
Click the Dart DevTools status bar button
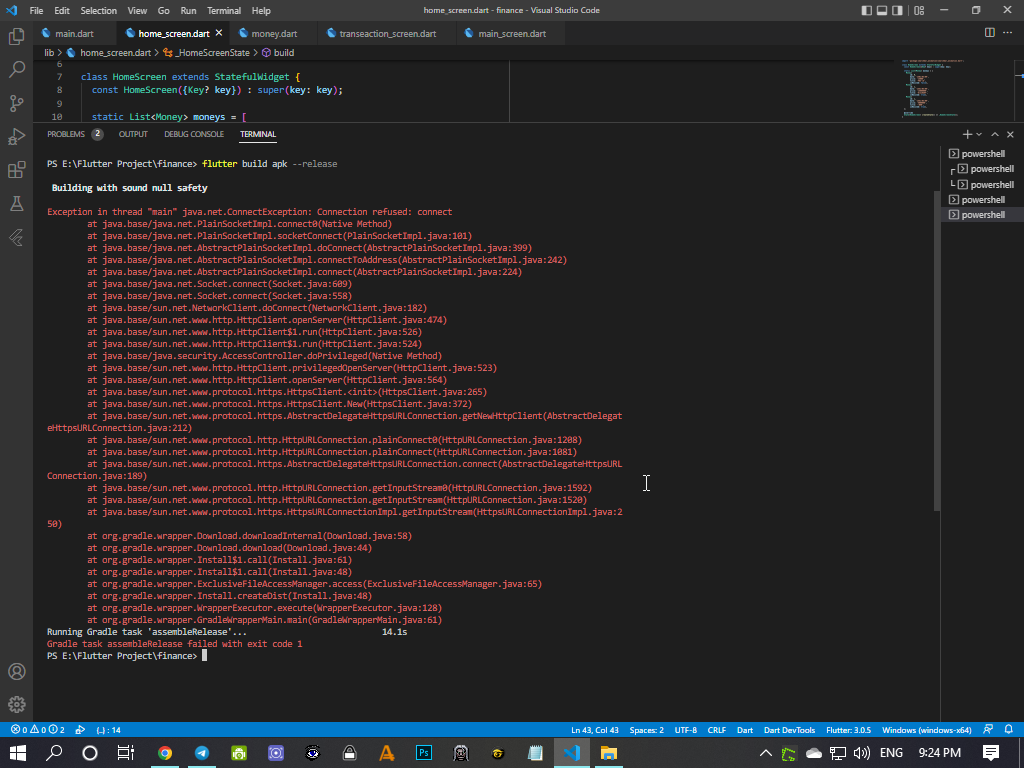point(789,730)
